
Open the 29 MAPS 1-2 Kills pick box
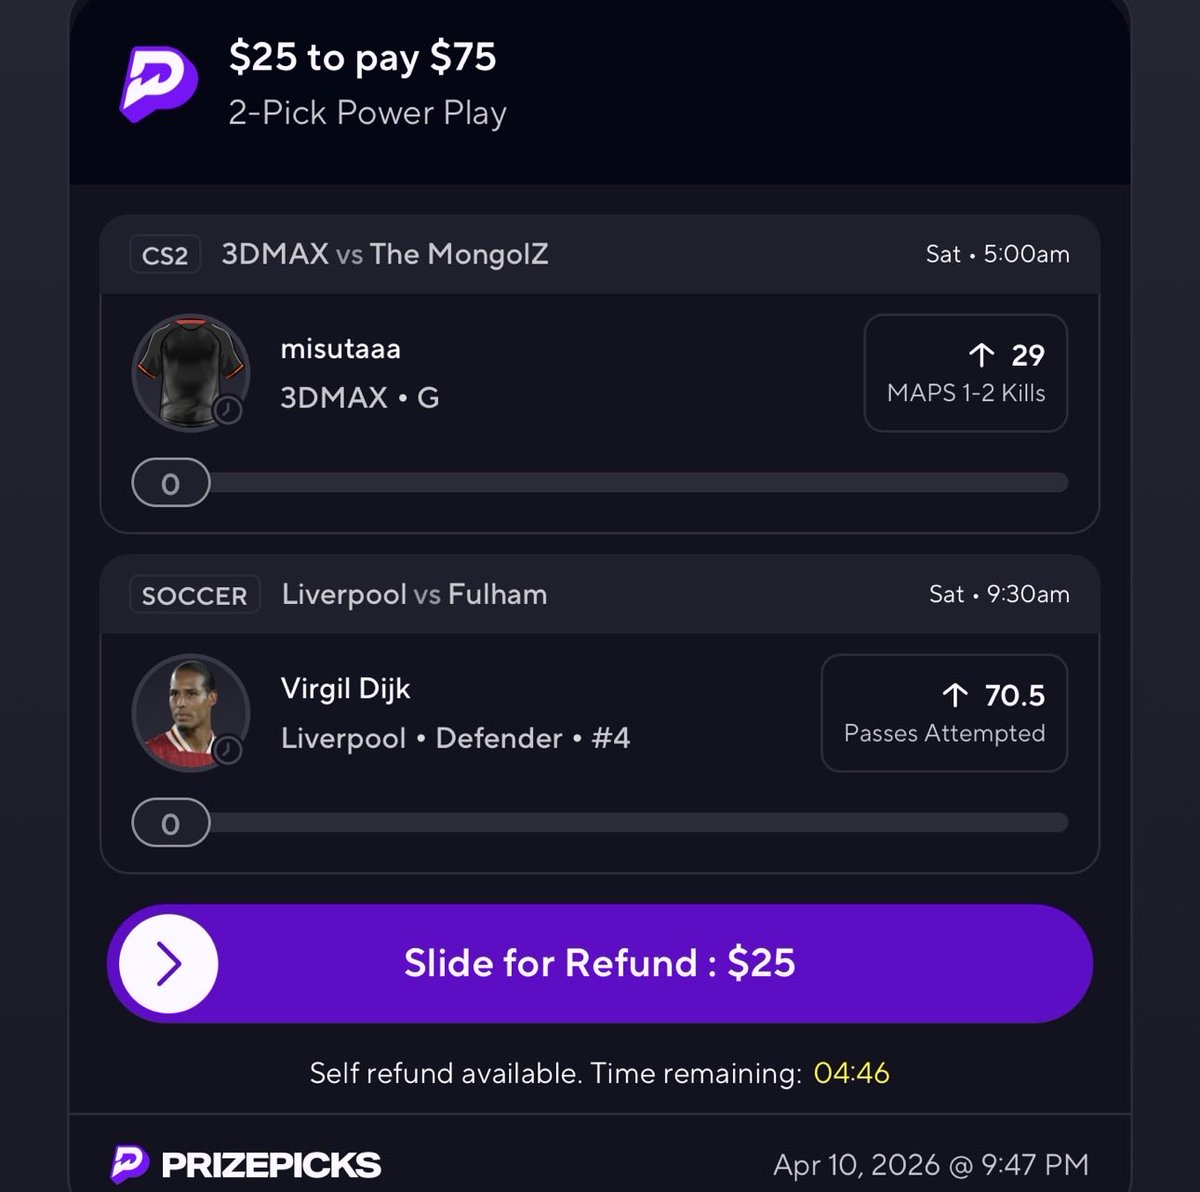point(966,373)
